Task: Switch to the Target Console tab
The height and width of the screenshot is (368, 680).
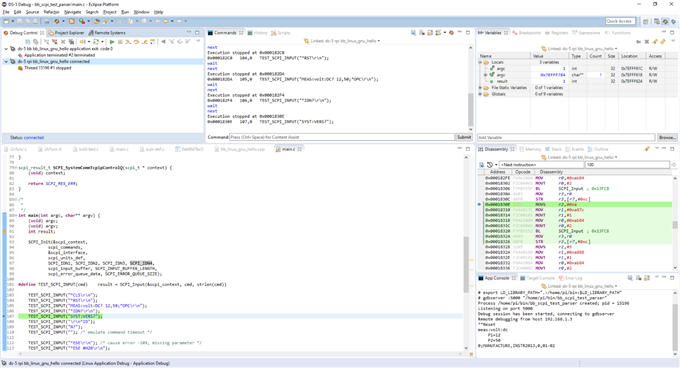Action: (537, 278)
